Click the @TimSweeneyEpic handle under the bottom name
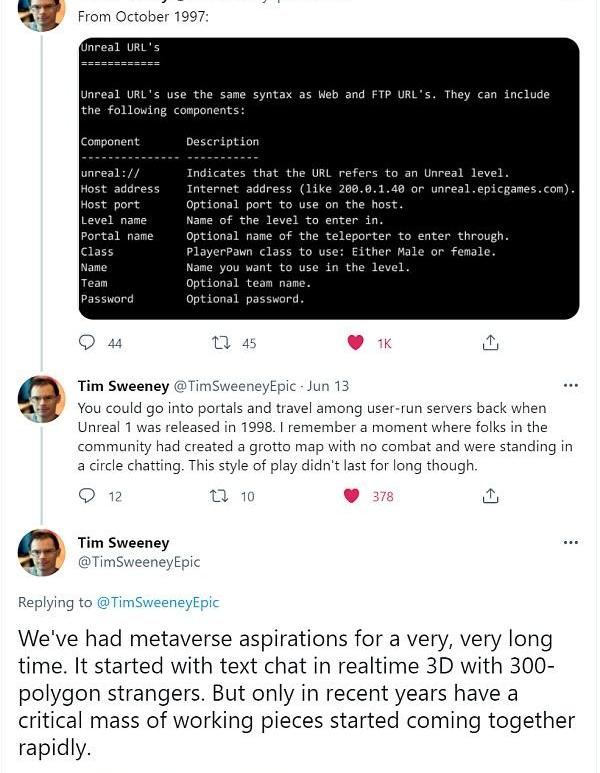 [139, 562]
